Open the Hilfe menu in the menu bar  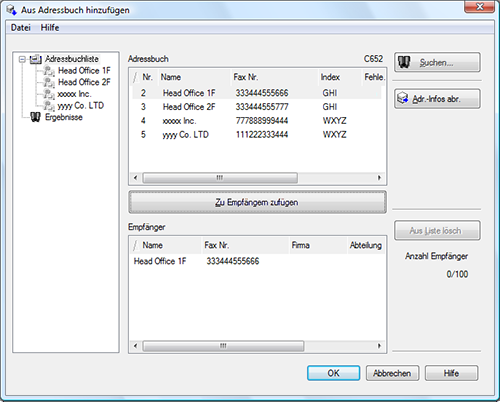[50, 27]
